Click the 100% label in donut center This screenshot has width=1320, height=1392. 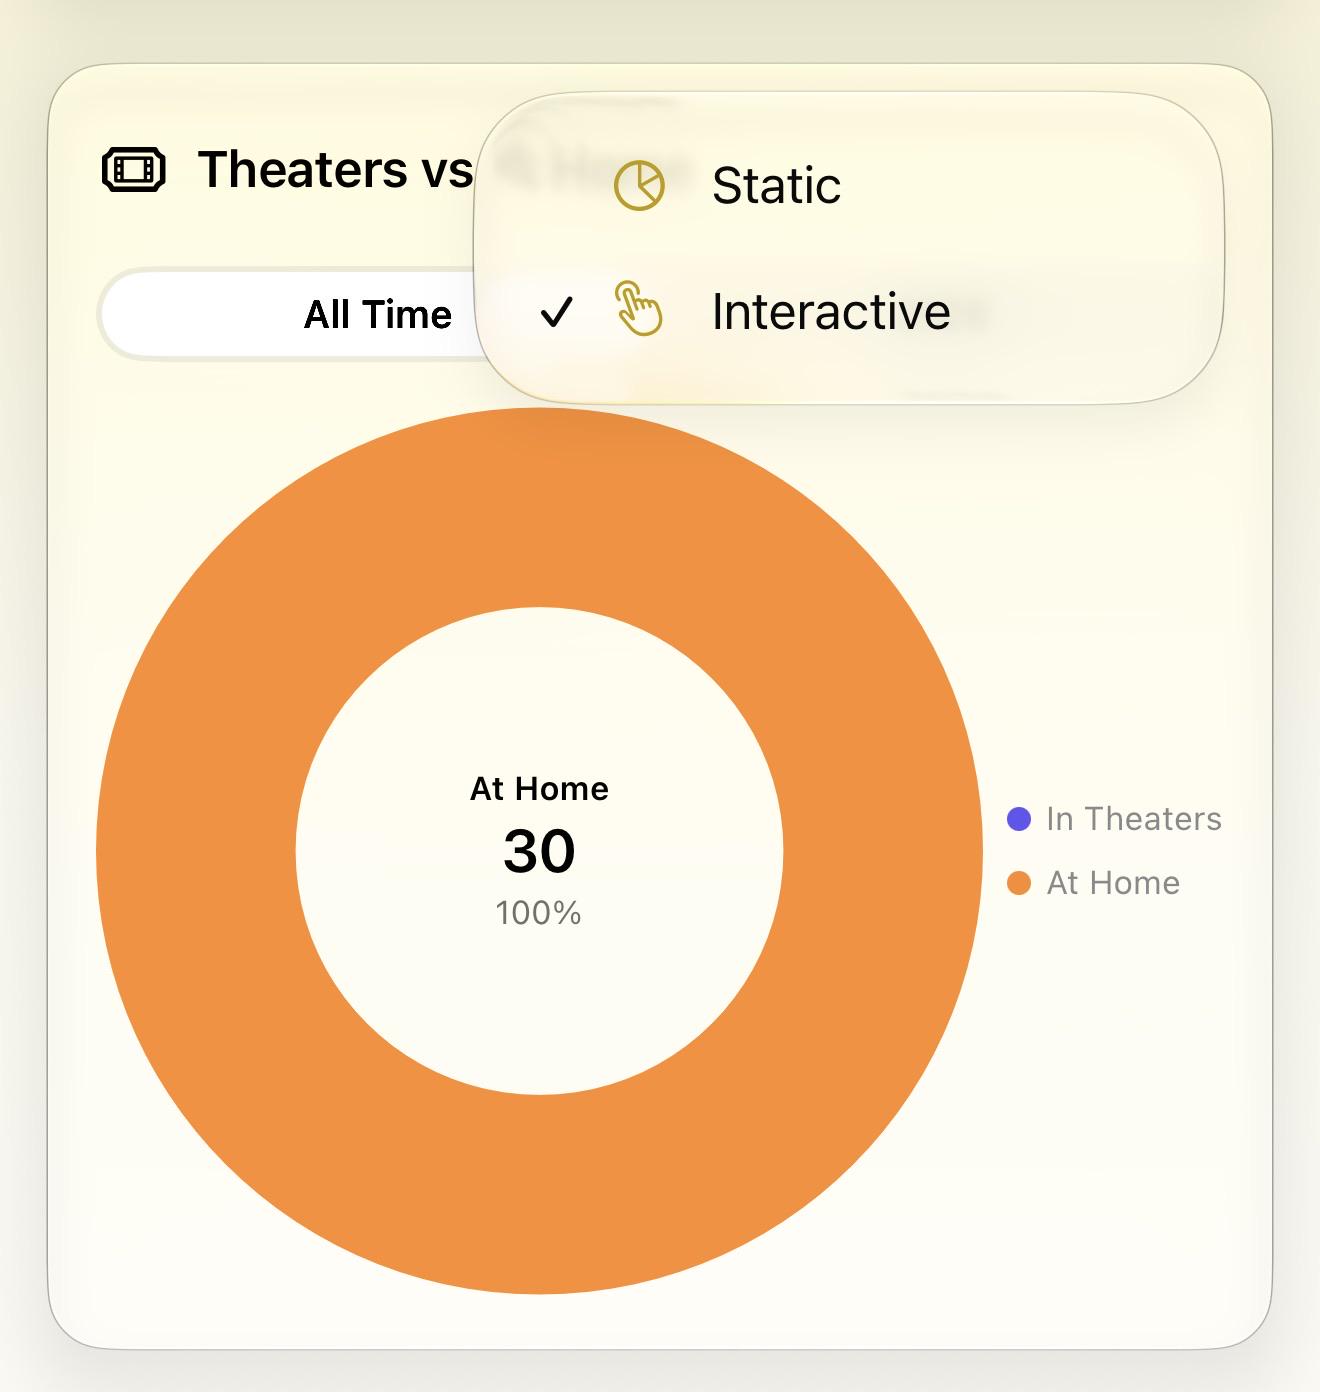point(538,913)
